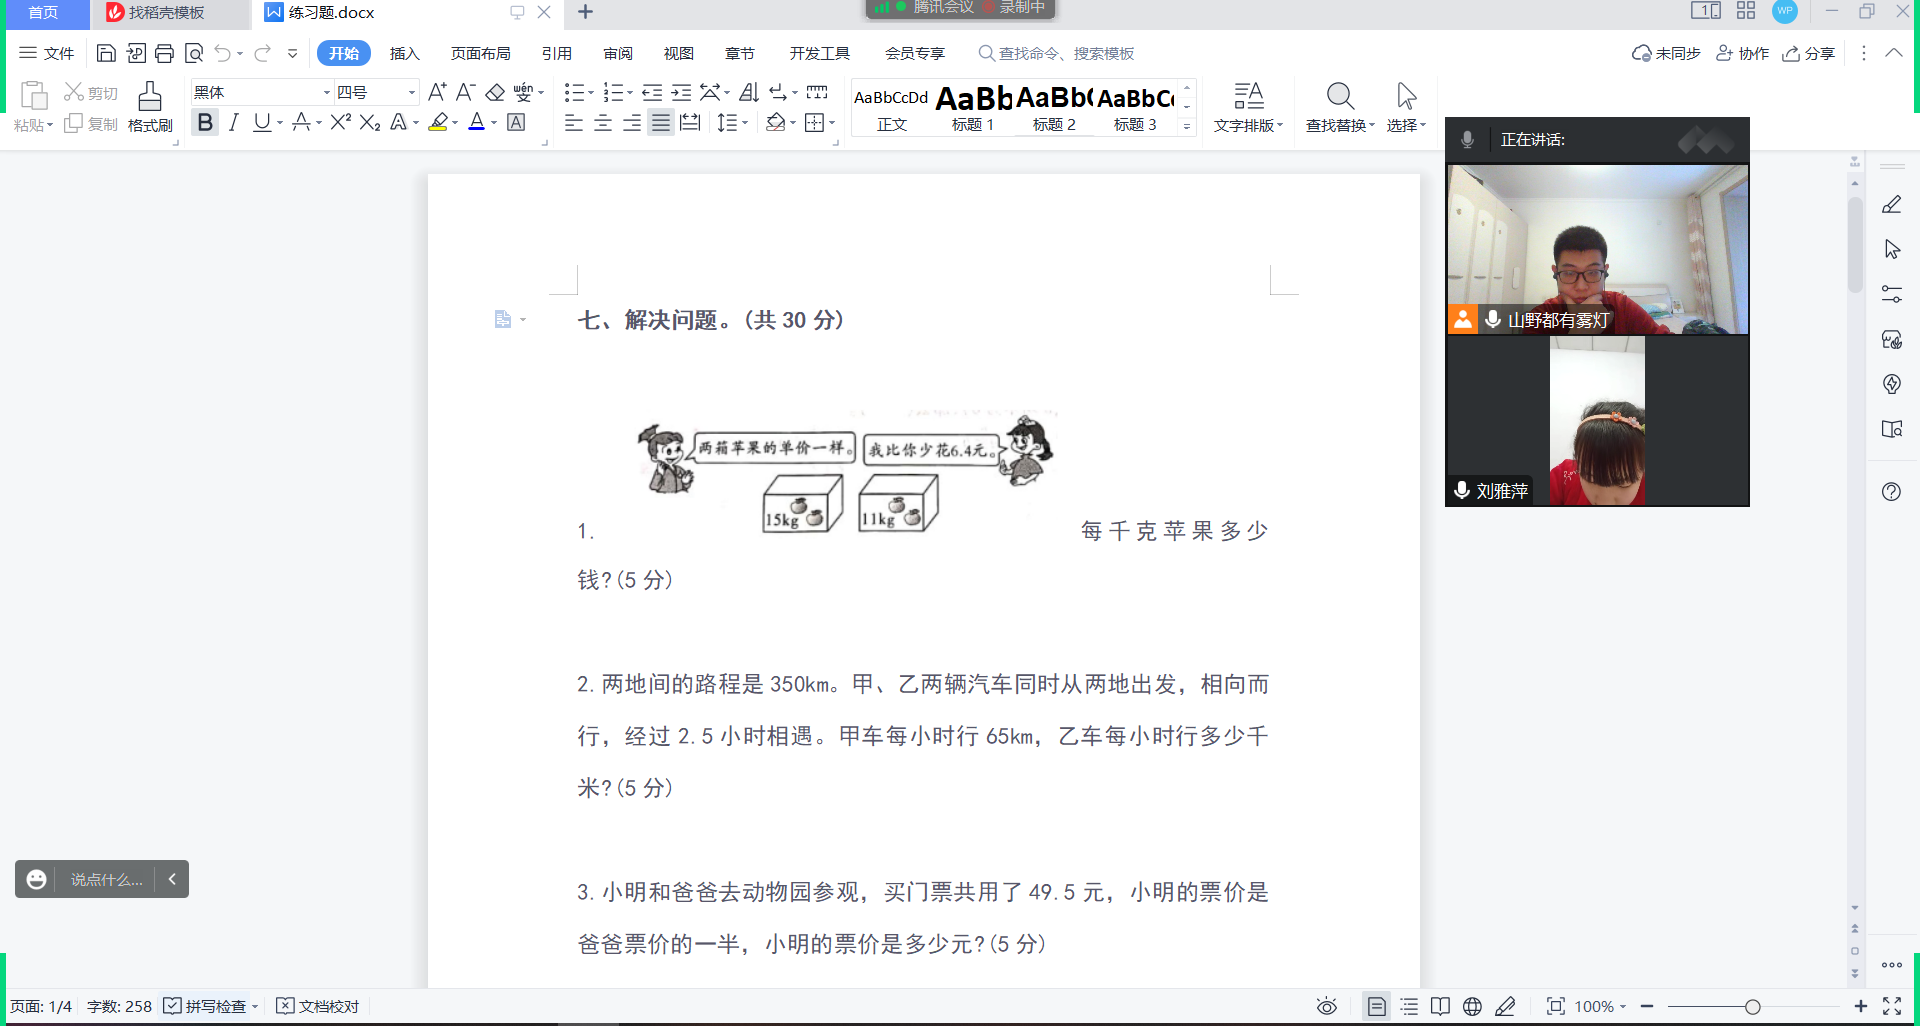Click 文档校对 in status bar

tap(318, 1006)
